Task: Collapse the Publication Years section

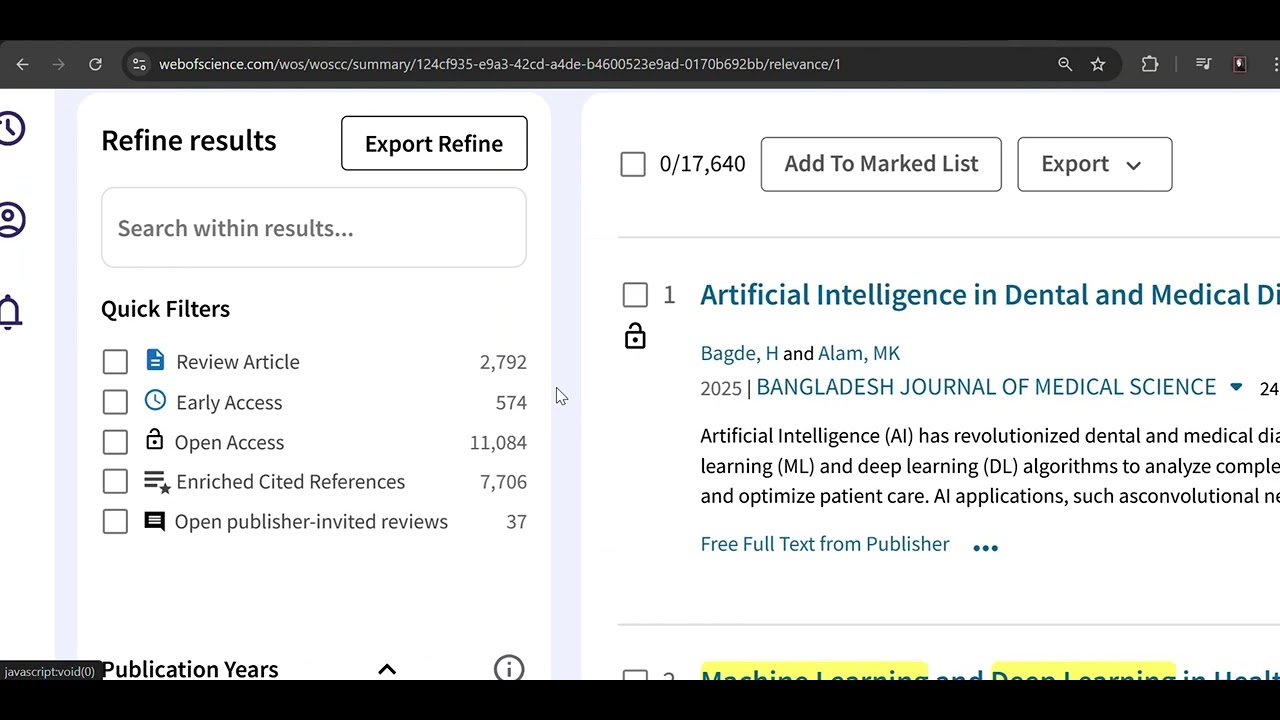Action: tap(387, 669)
